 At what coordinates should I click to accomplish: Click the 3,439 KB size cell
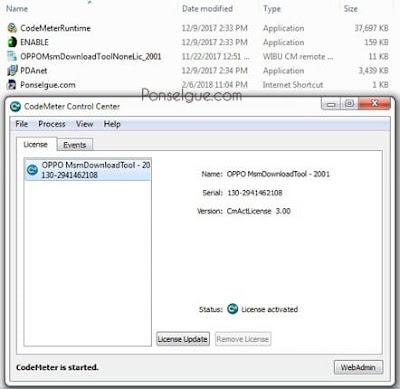point(374,71)
